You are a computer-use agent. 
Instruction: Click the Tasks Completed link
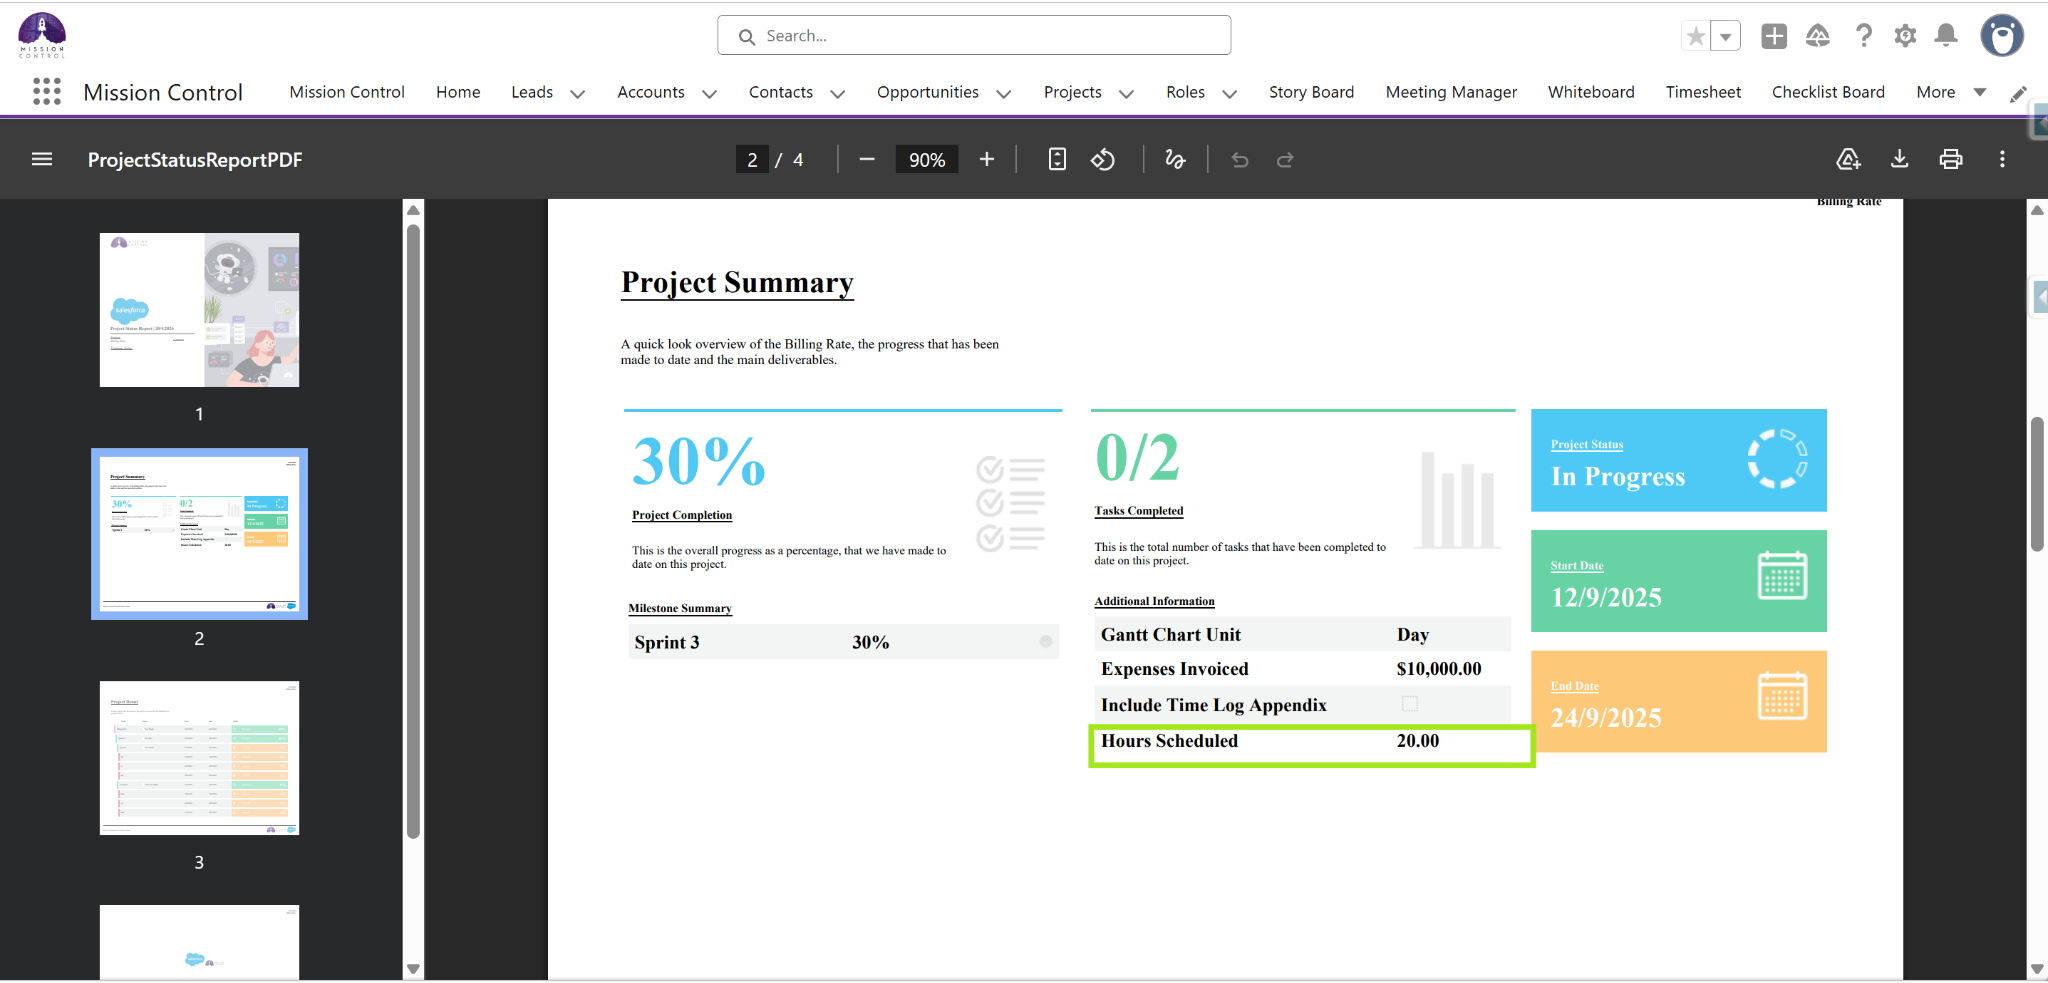click(x=1139, y=511)
